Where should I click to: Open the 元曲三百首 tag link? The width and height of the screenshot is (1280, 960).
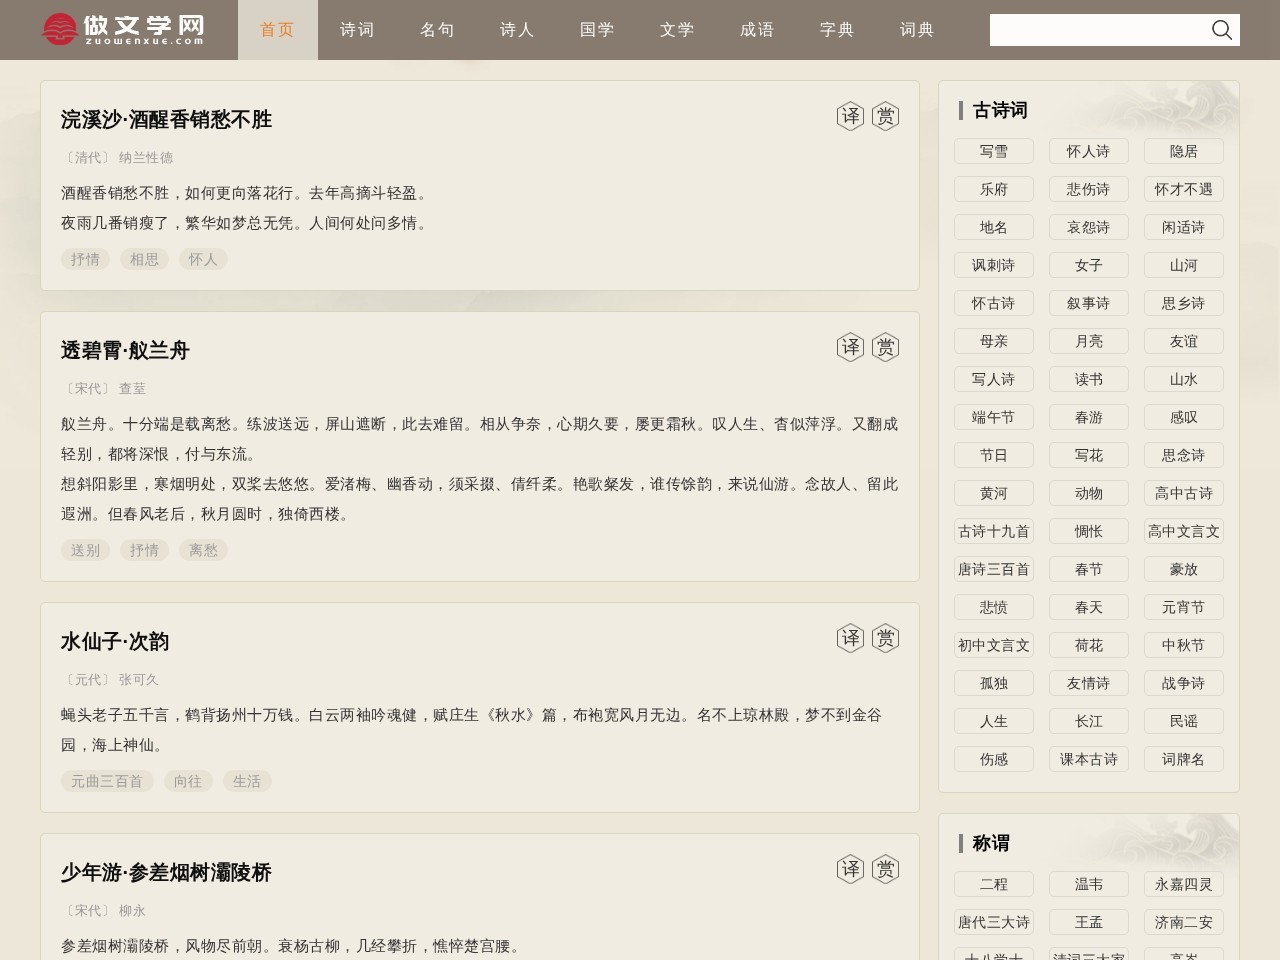click(107, 781)
